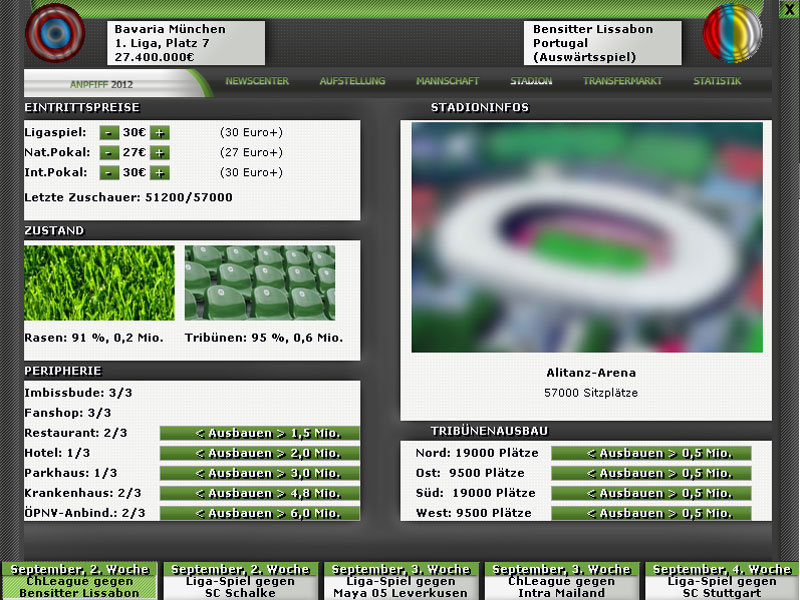Screen dimensions: 800x600
Task: Click the Restaurant: 2/3 label
Action: tap(76, 433)
